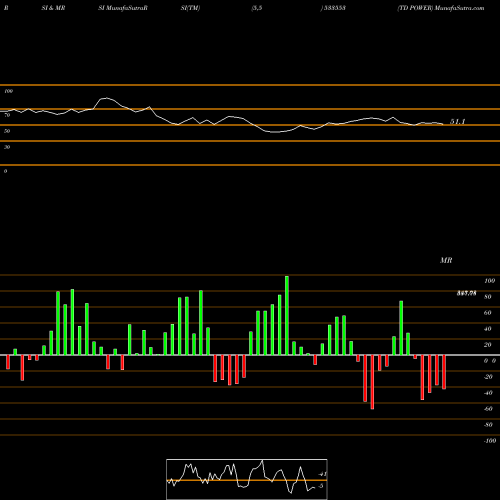Click the MR axis label -80
This screenshot has width=500, height=500.
(x=488, y=425)
